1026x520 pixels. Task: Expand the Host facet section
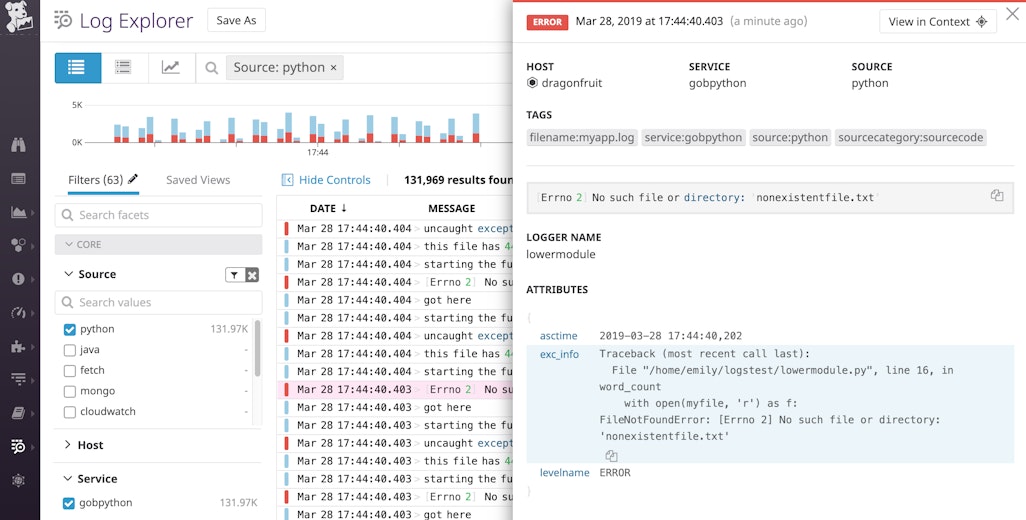68,445
